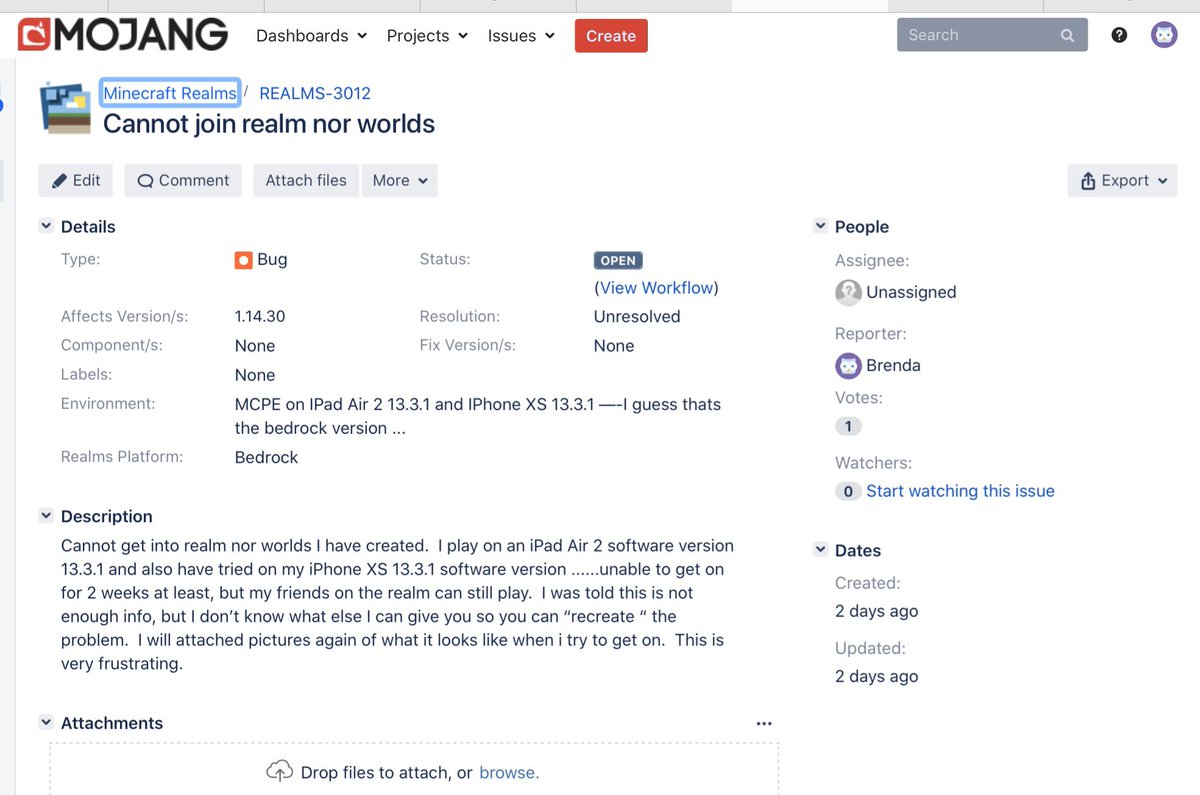This screenshot has height=795, width=1200.
Task: Click the Unassigned assignee avatar
Action: coord(848,292)
